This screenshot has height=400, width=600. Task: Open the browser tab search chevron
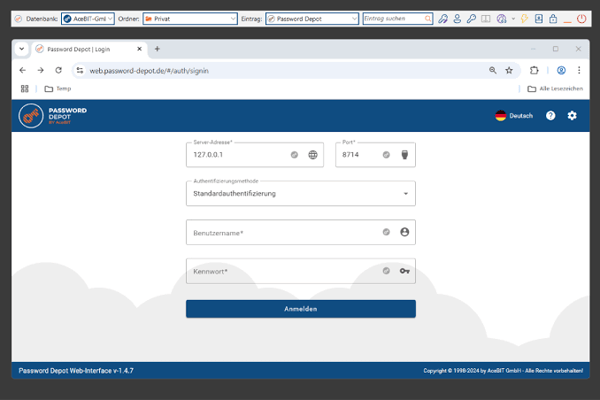pyautogui.click(x=22, y=49)
